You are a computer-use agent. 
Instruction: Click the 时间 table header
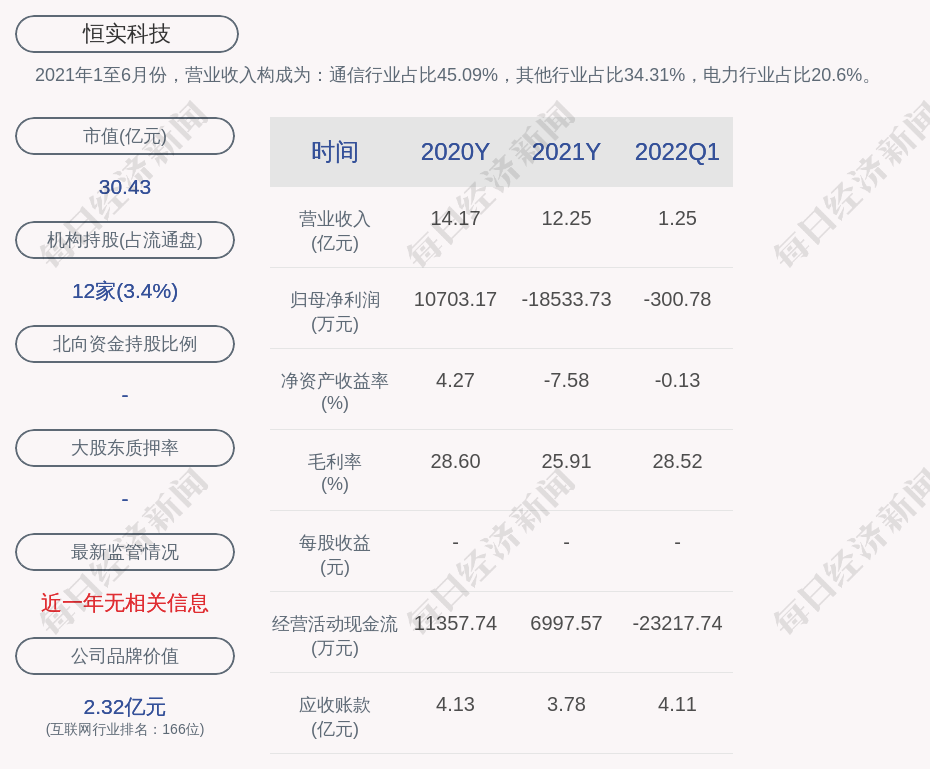[x=335, y=152]
